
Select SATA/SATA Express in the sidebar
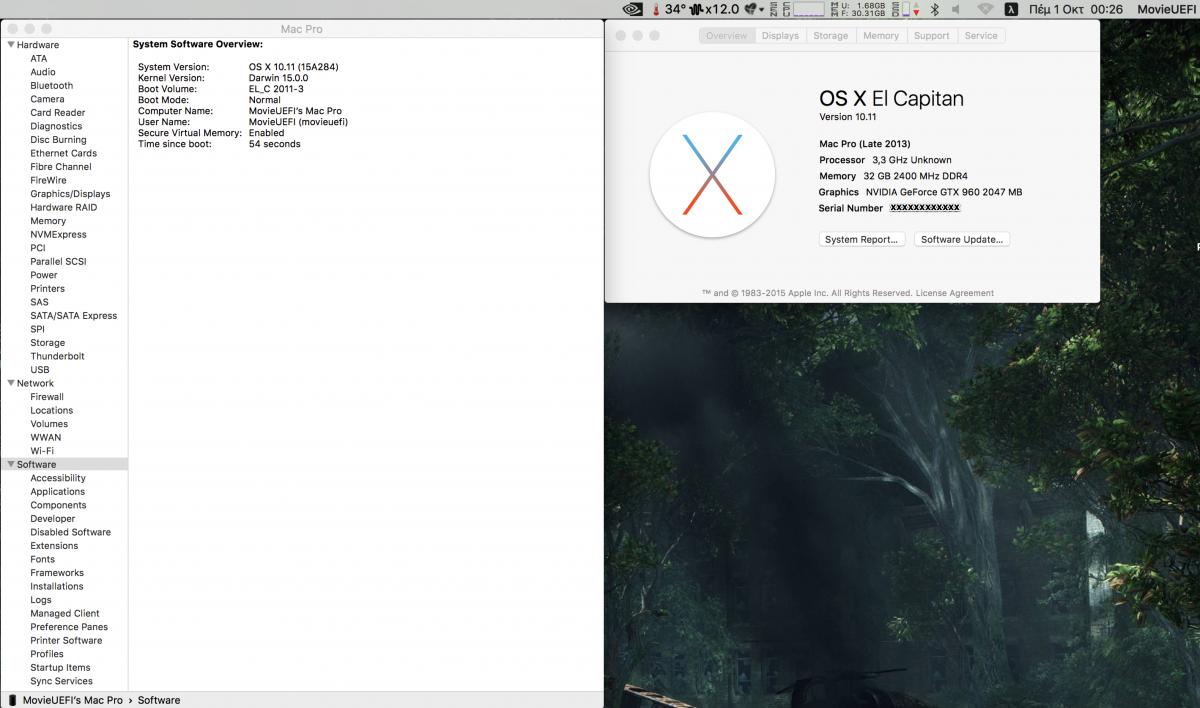click(x=73, y=315)
